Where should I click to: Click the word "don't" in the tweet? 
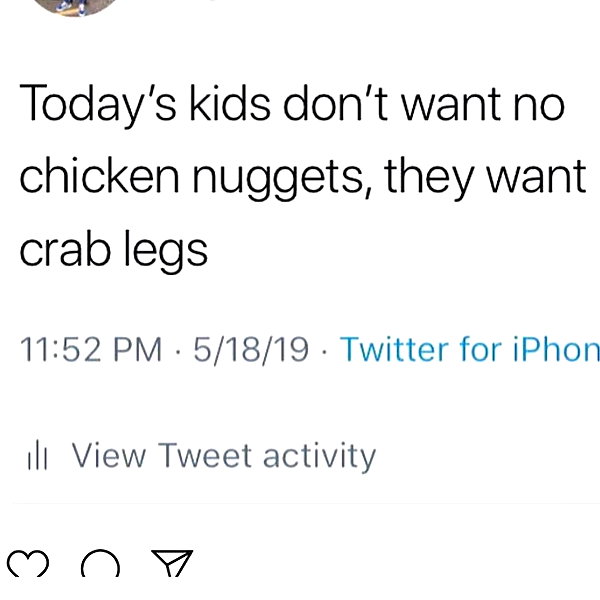tap(336, 102)
